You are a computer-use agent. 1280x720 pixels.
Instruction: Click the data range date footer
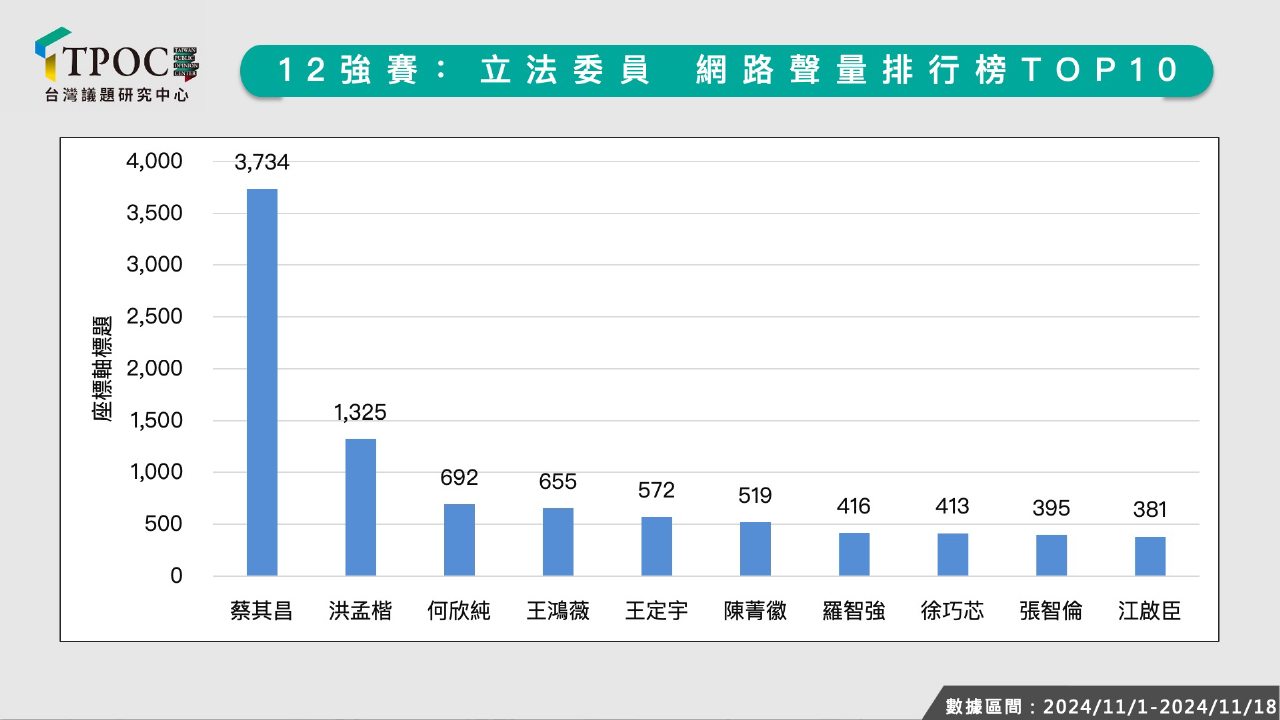pyautogui.click(x=1110, y=706)
